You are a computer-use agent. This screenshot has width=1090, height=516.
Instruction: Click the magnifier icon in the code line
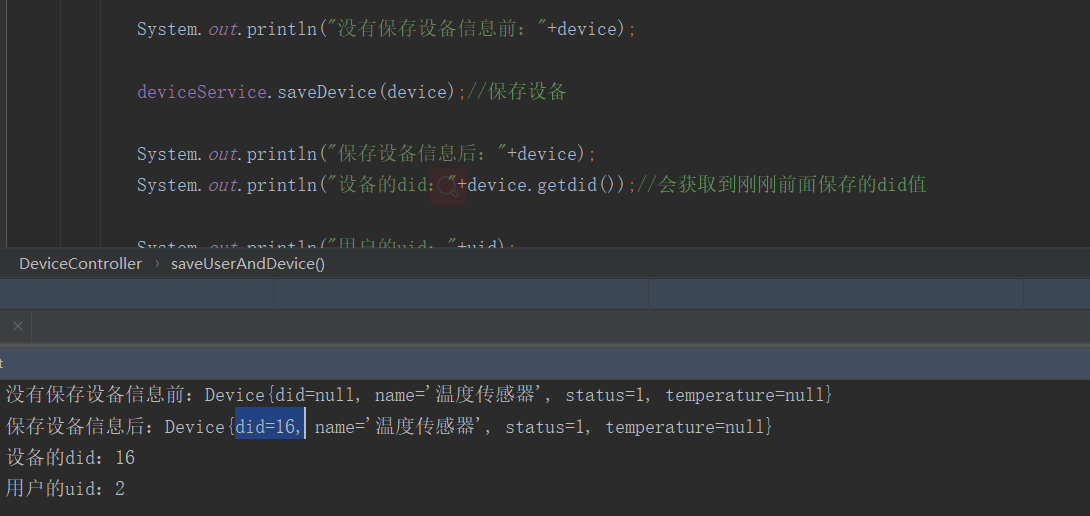(448, 186)
